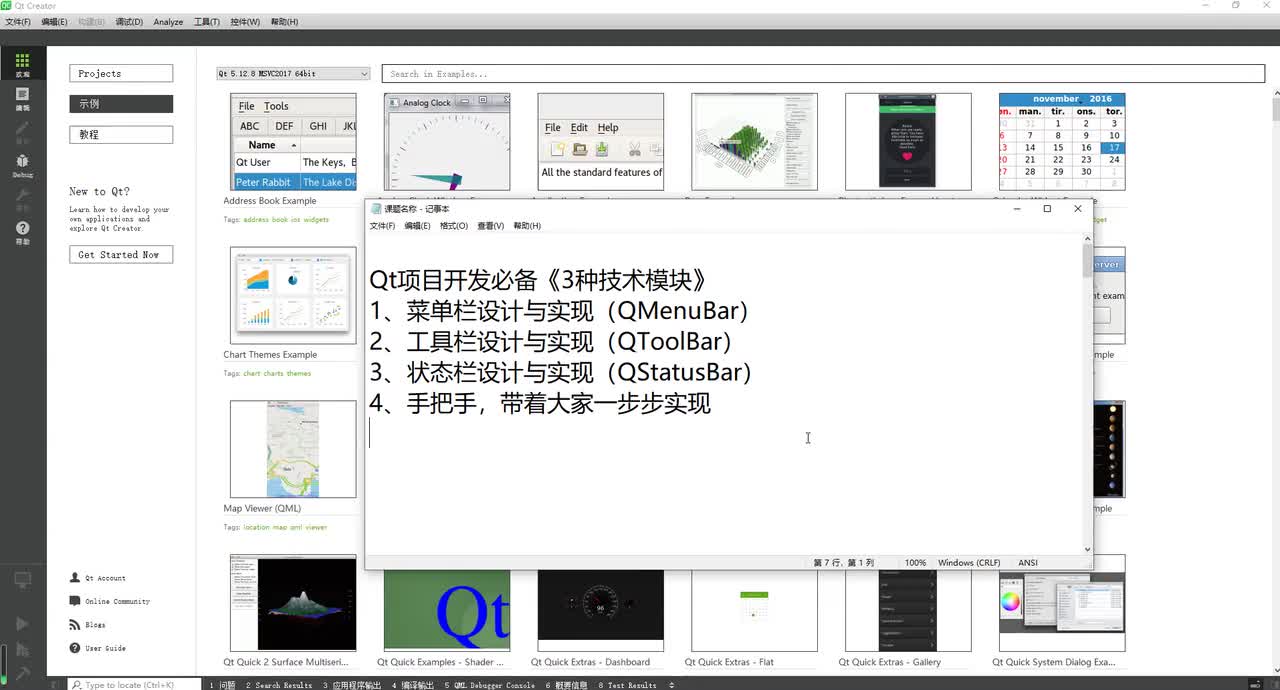This screenshot has height=690, width=1280.
Task: Open the Qt Quick Extras - Gallery thumbnail
Action: pos(908,610)
